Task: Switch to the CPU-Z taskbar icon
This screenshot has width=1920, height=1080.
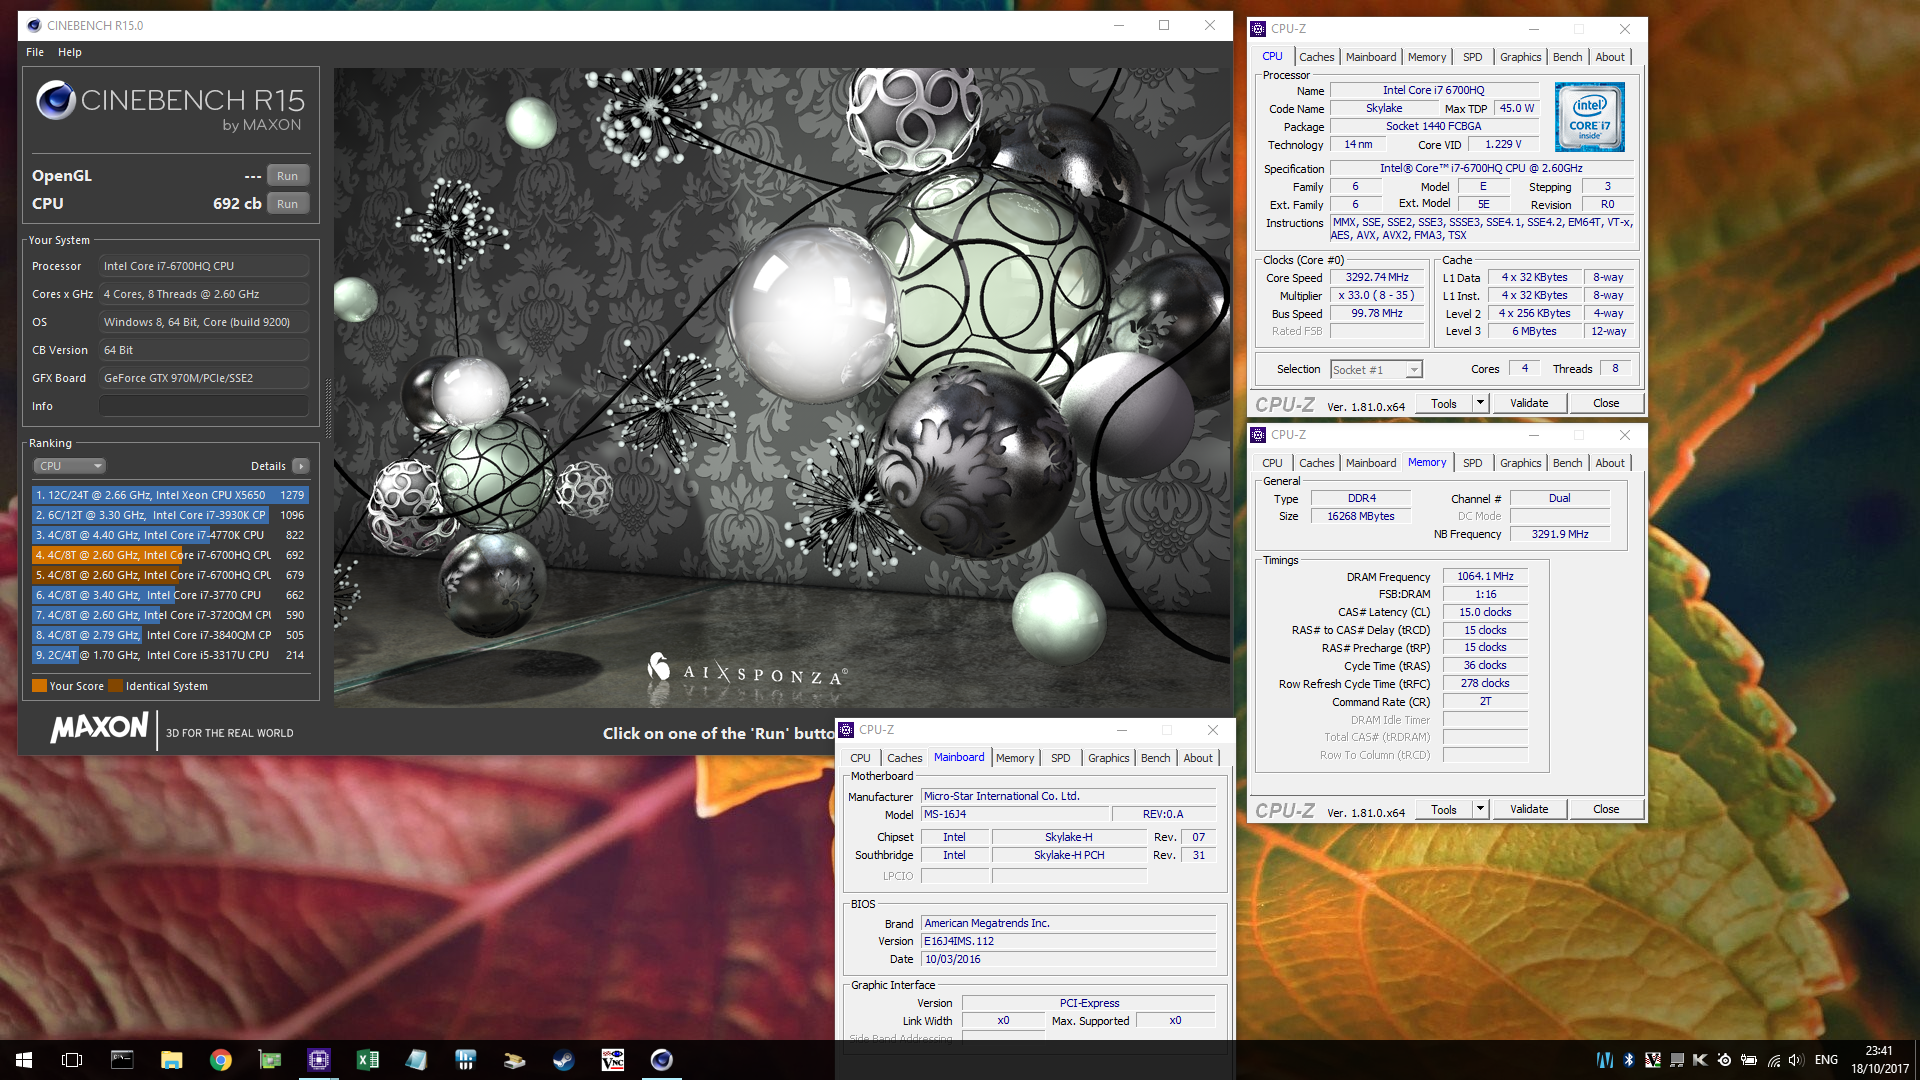Action: (319, 1060)
